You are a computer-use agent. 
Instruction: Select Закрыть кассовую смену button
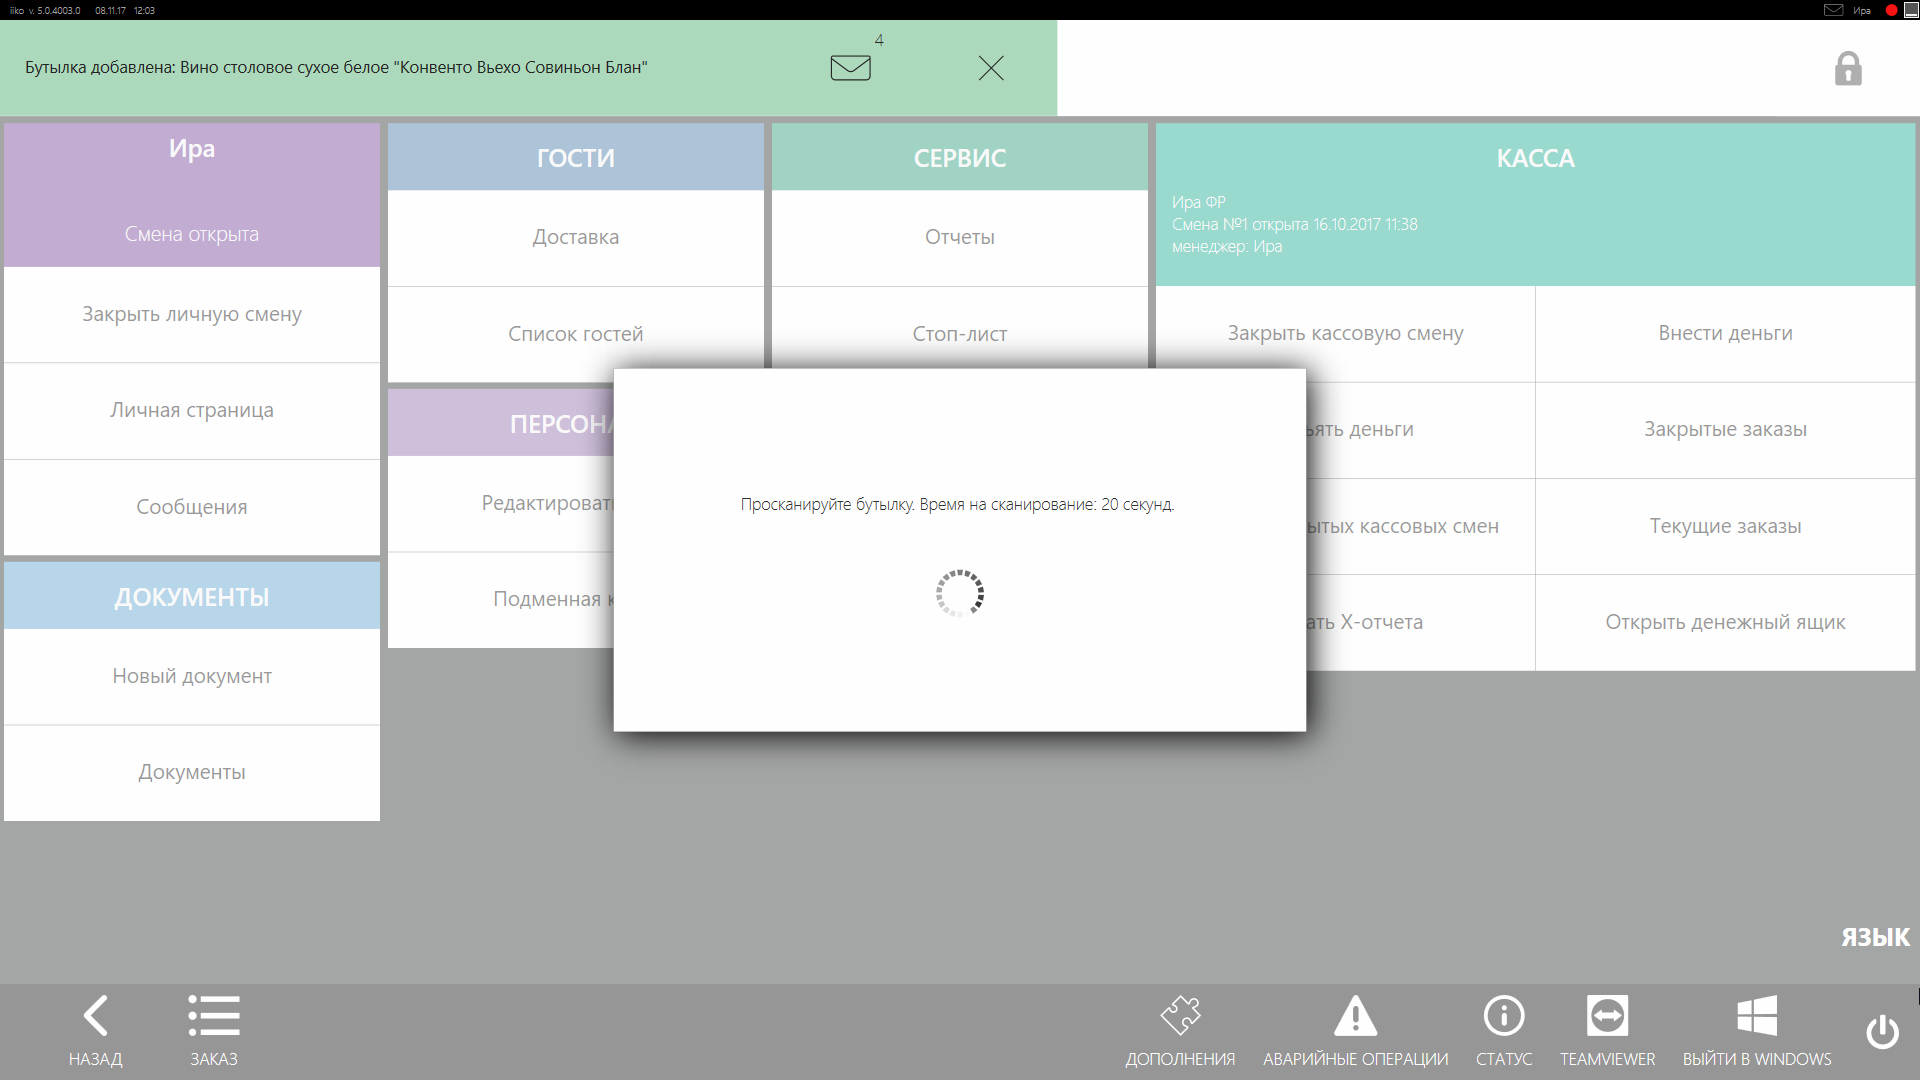[1345, 332]
